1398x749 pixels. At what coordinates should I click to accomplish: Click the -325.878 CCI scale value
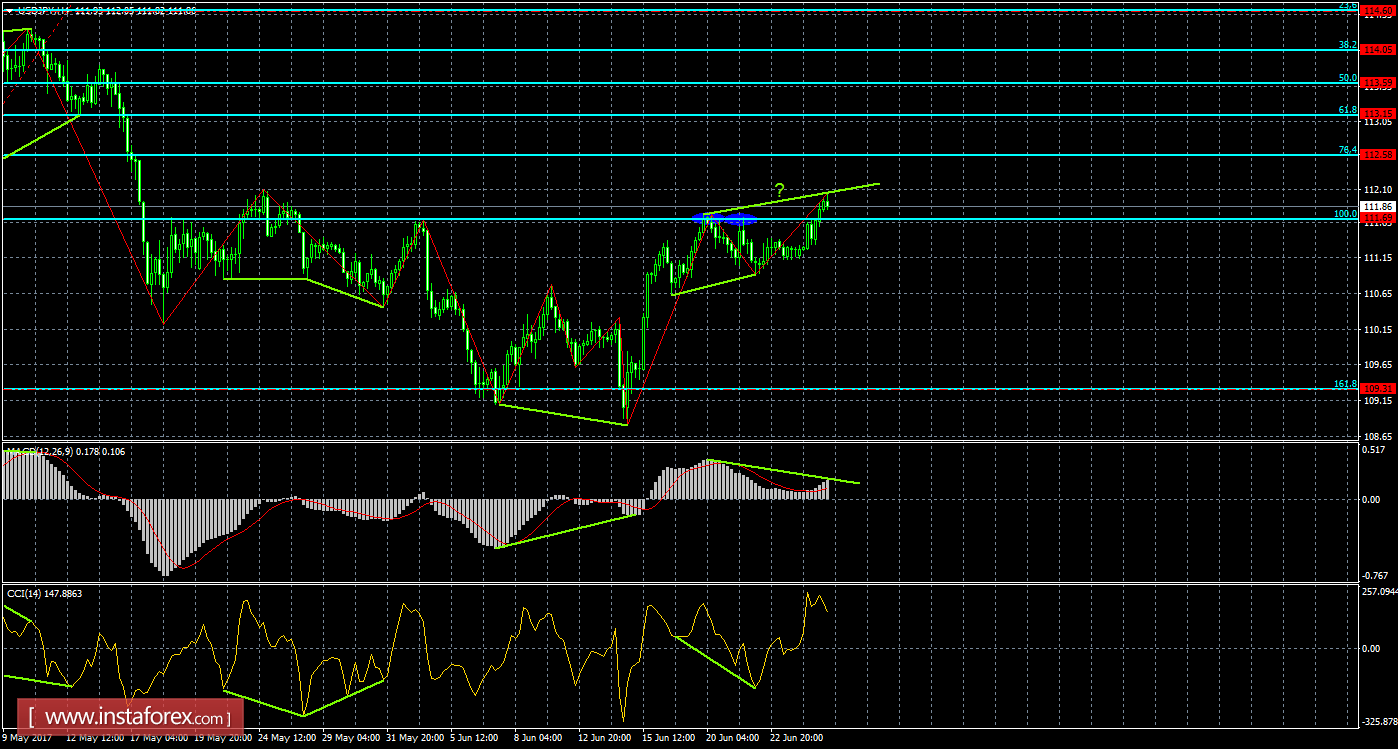(x=1379, y=721)
